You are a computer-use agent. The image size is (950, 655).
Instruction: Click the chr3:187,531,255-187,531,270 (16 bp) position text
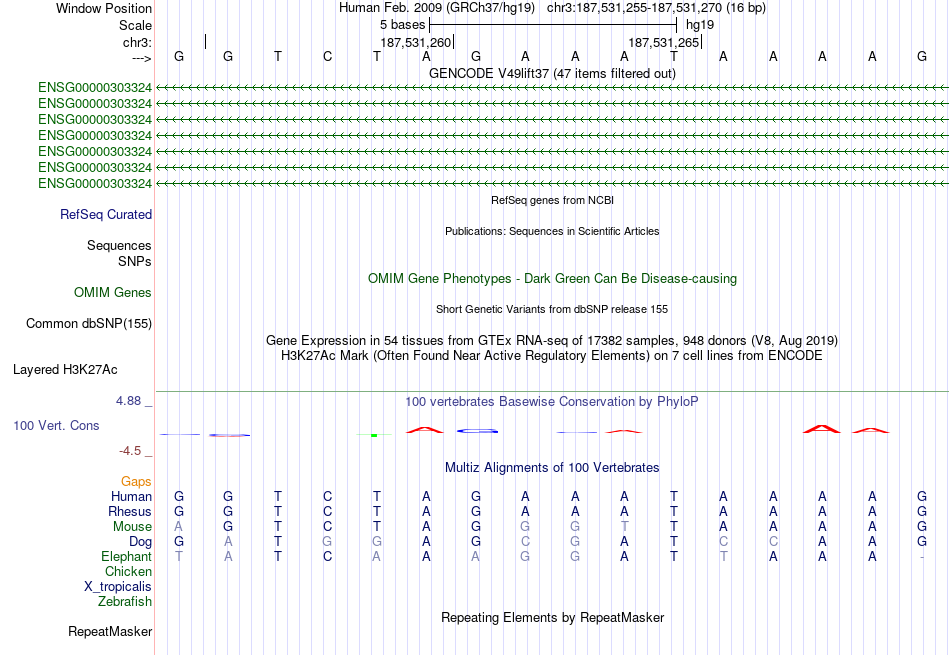pyautogui.click(x=656, y=8)
